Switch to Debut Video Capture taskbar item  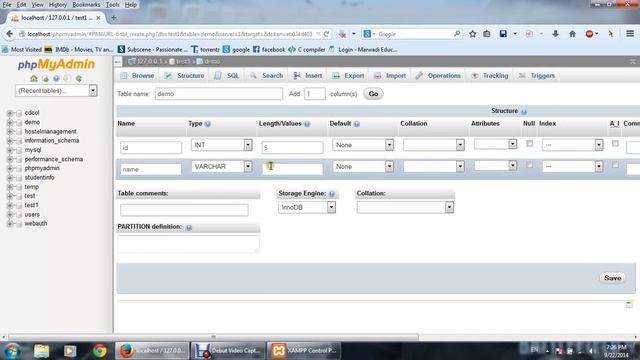(x=227, y=351)
